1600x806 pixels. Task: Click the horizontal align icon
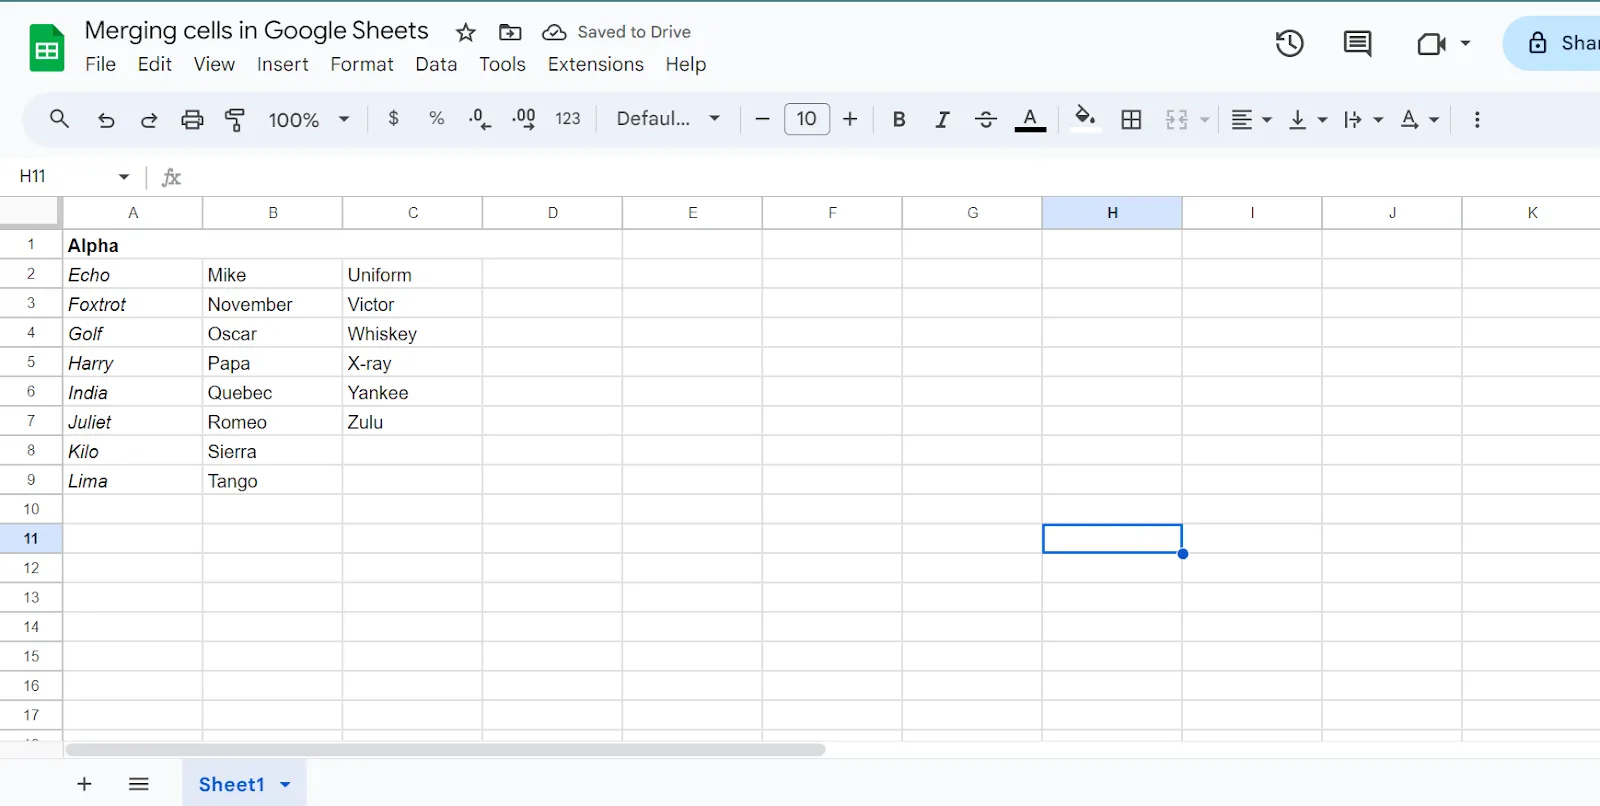click(x=1241, y=120)
